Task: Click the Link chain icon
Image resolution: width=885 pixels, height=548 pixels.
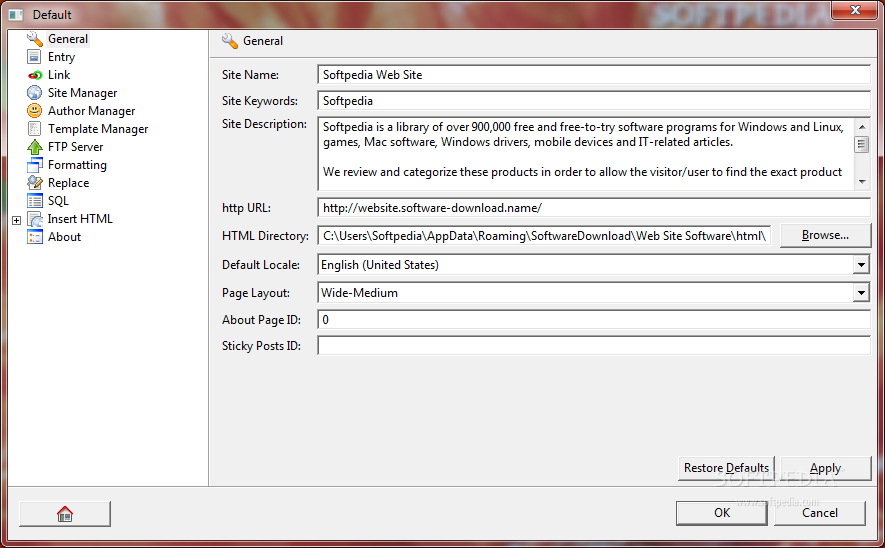Action: [x=34, y=75]
